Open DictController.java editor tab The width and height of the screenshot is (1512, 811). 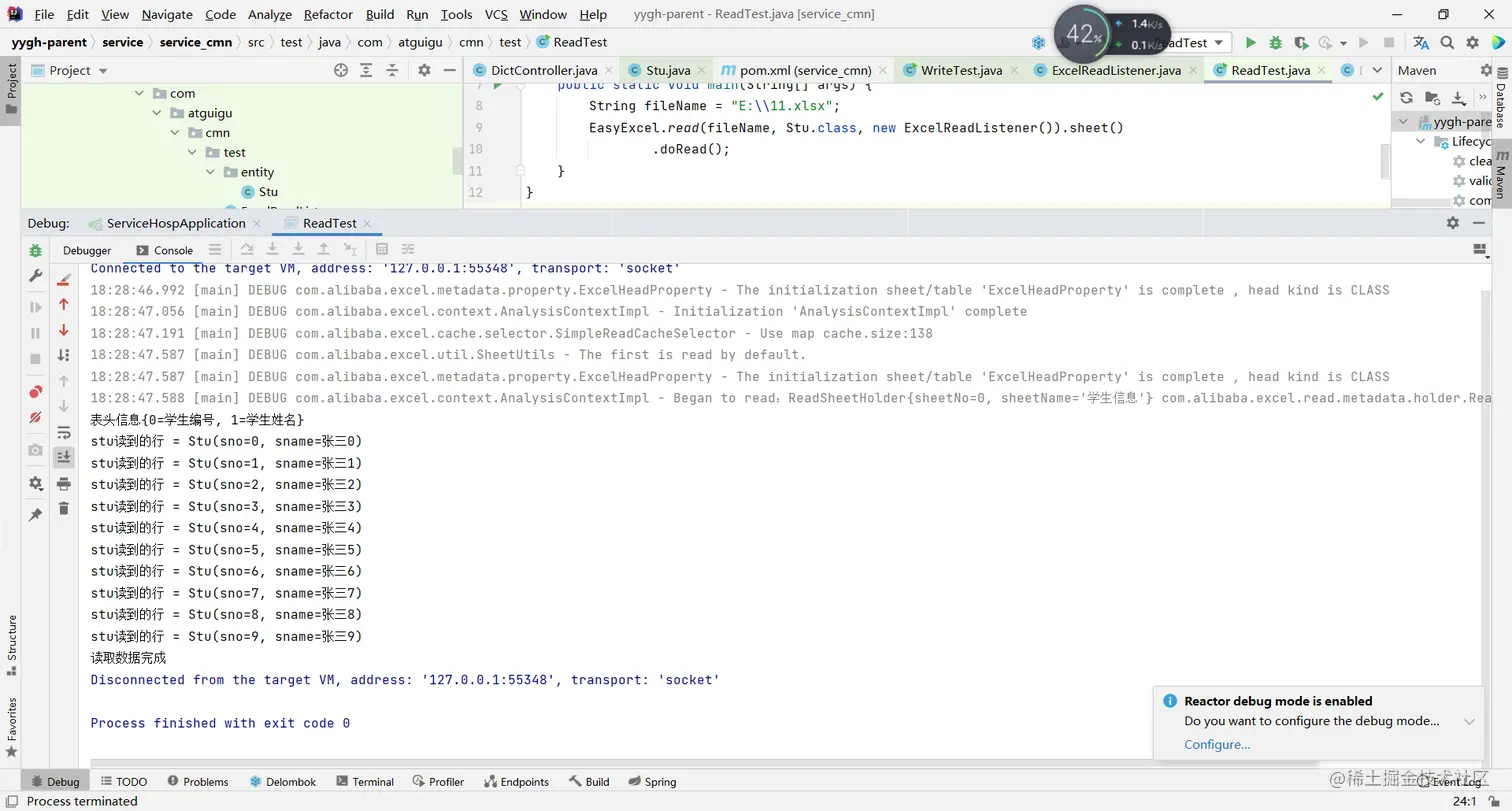coord(543,70)
